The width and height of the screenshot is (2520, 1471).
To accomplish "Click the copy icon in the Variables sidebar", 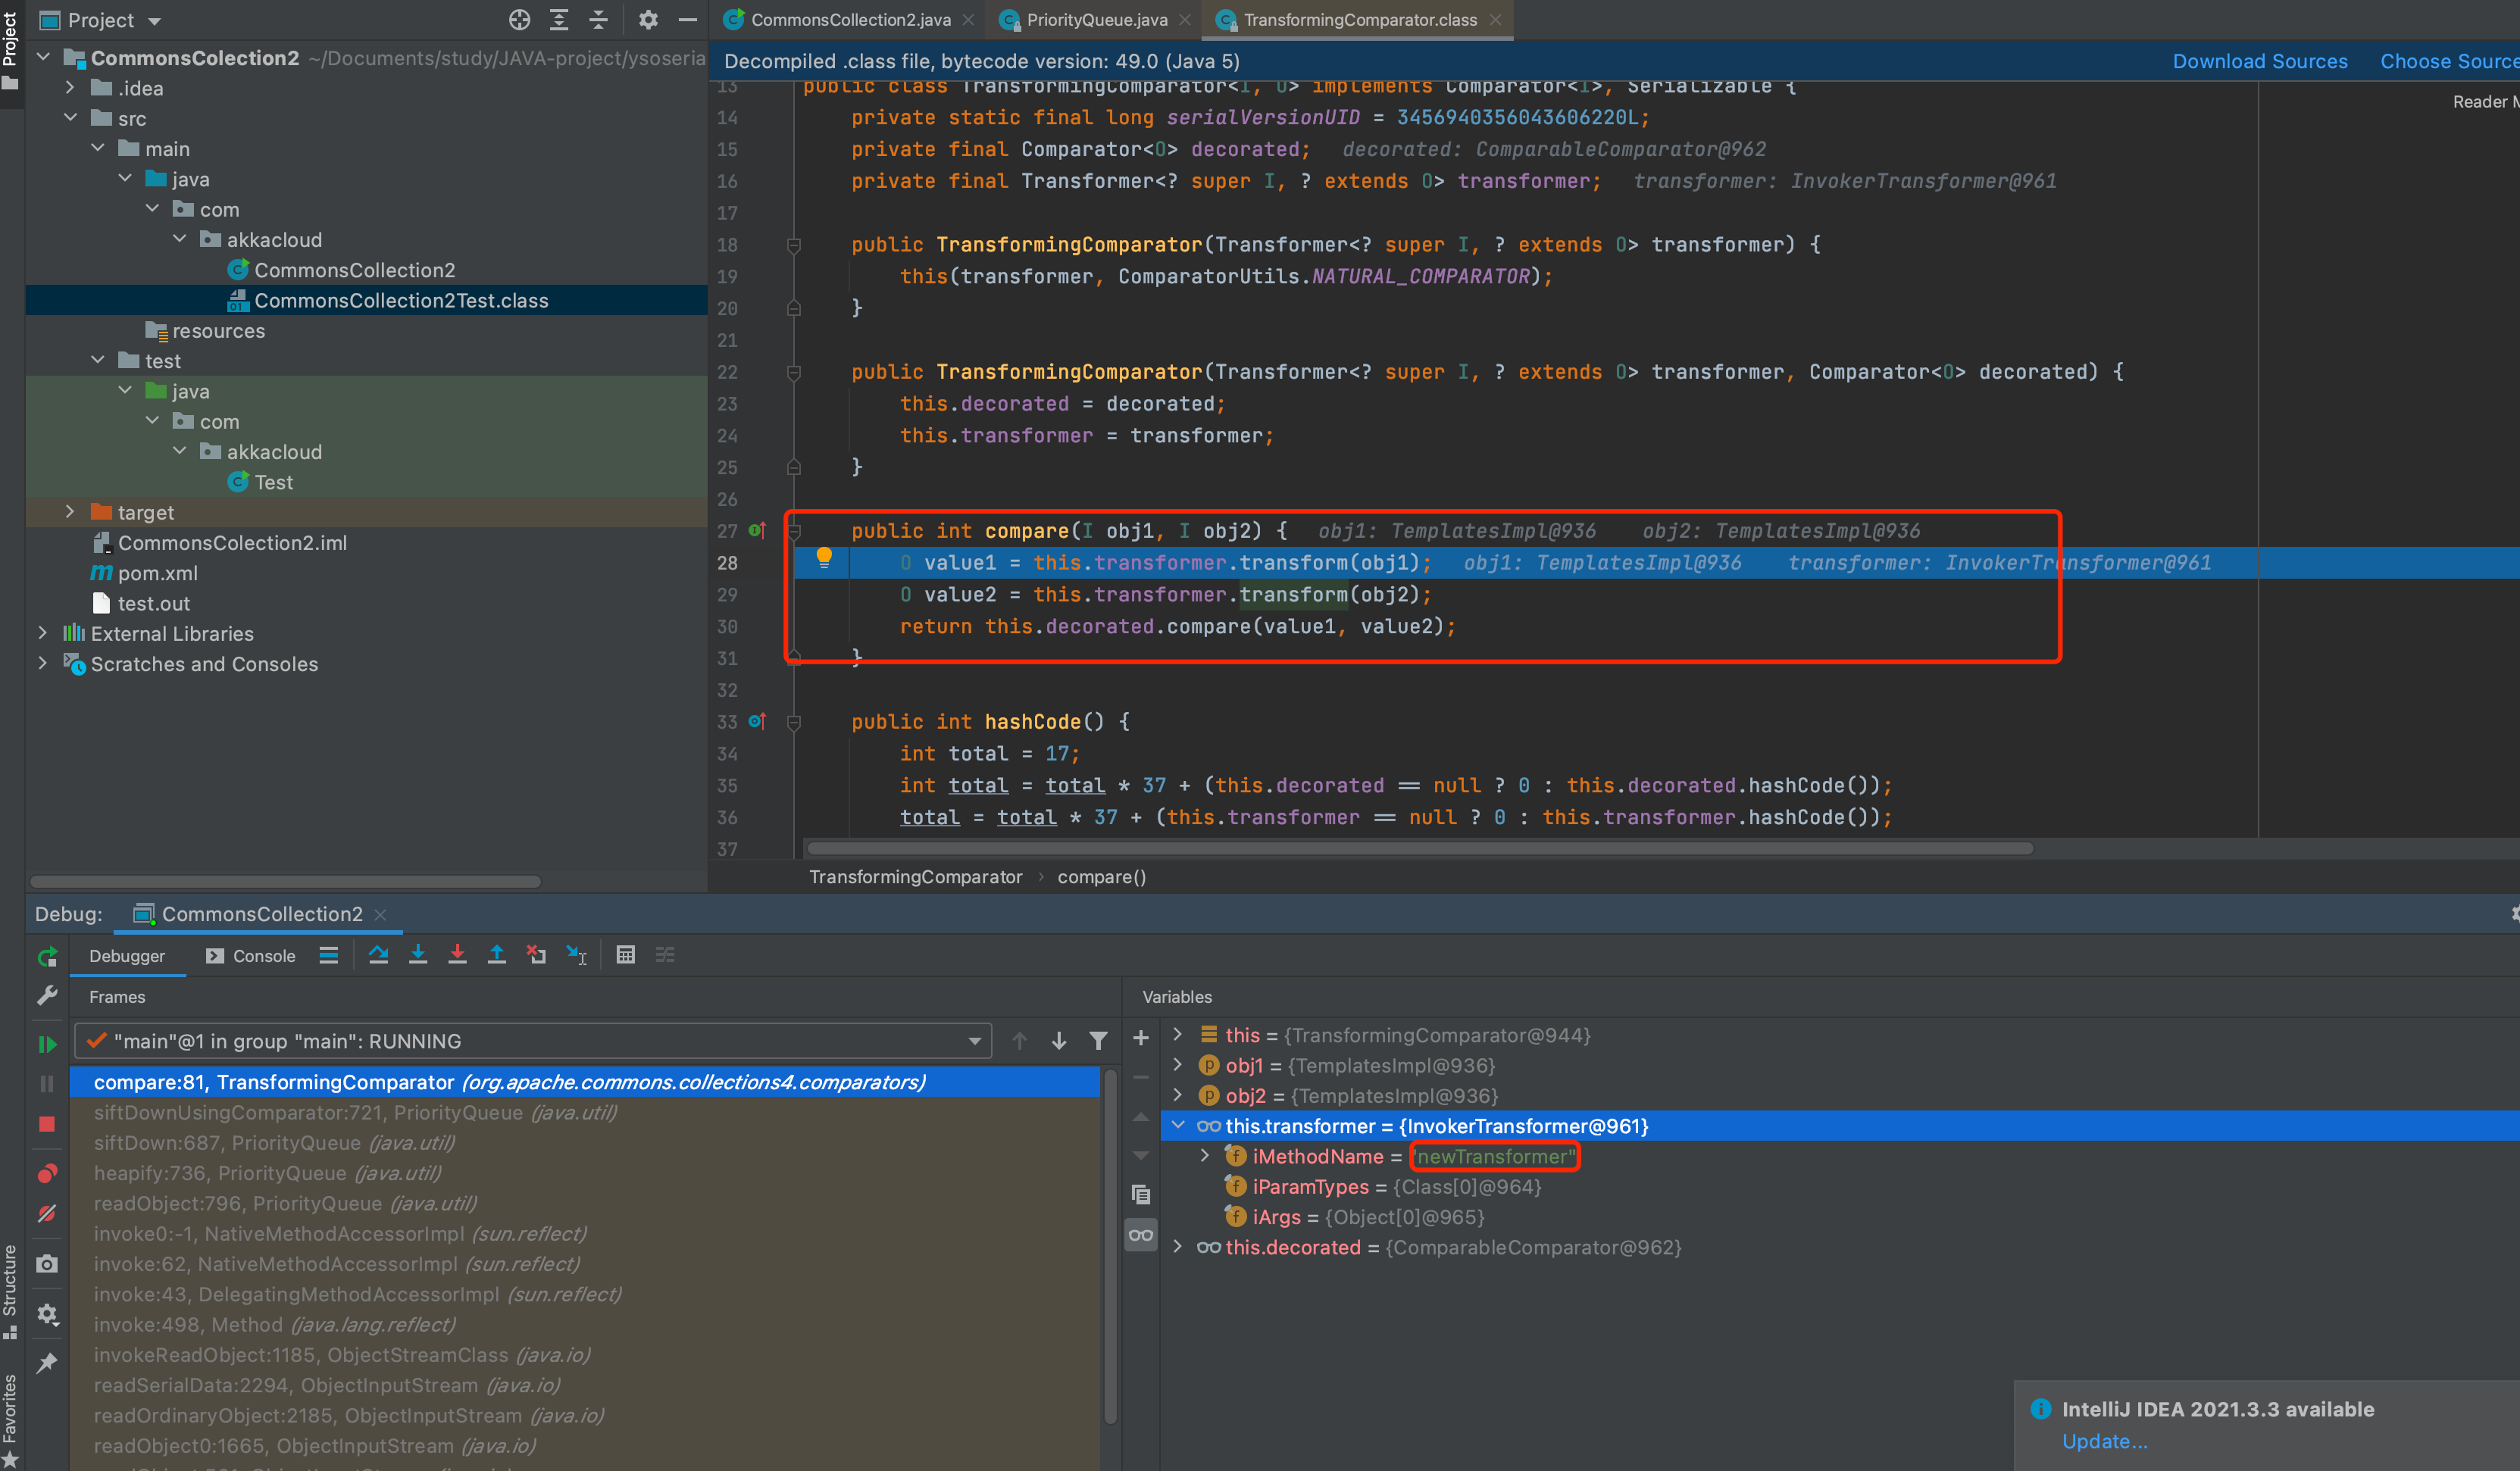I will pos(1141,1194).
